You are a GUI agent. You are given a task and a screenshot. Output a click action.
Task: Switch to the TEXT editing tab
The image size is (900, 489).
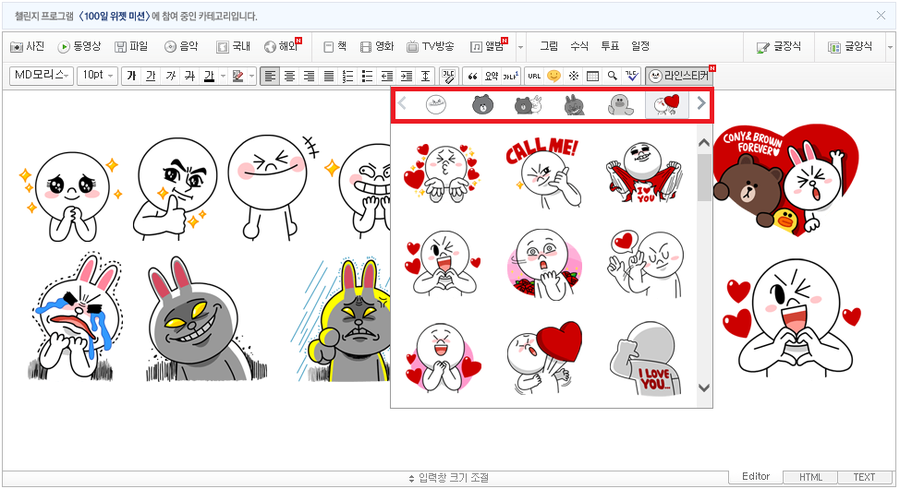point(864,478)
